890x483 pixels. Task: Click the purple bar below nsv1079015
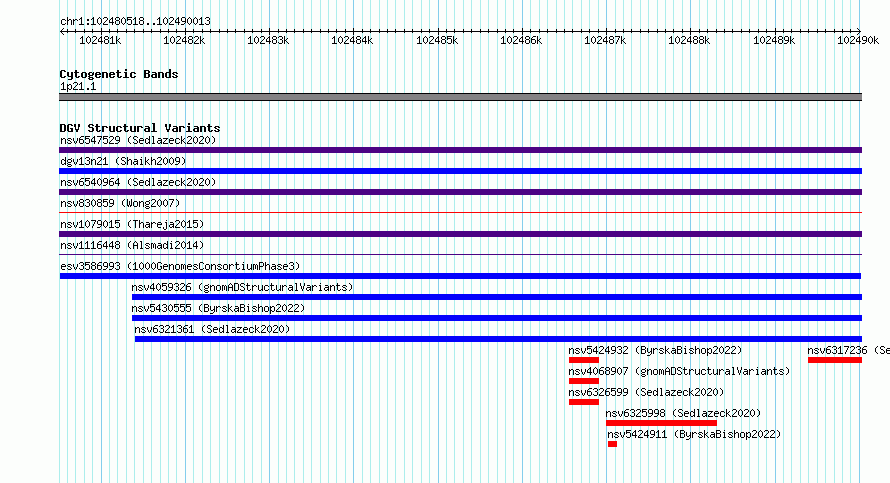(x=460, y=234)
